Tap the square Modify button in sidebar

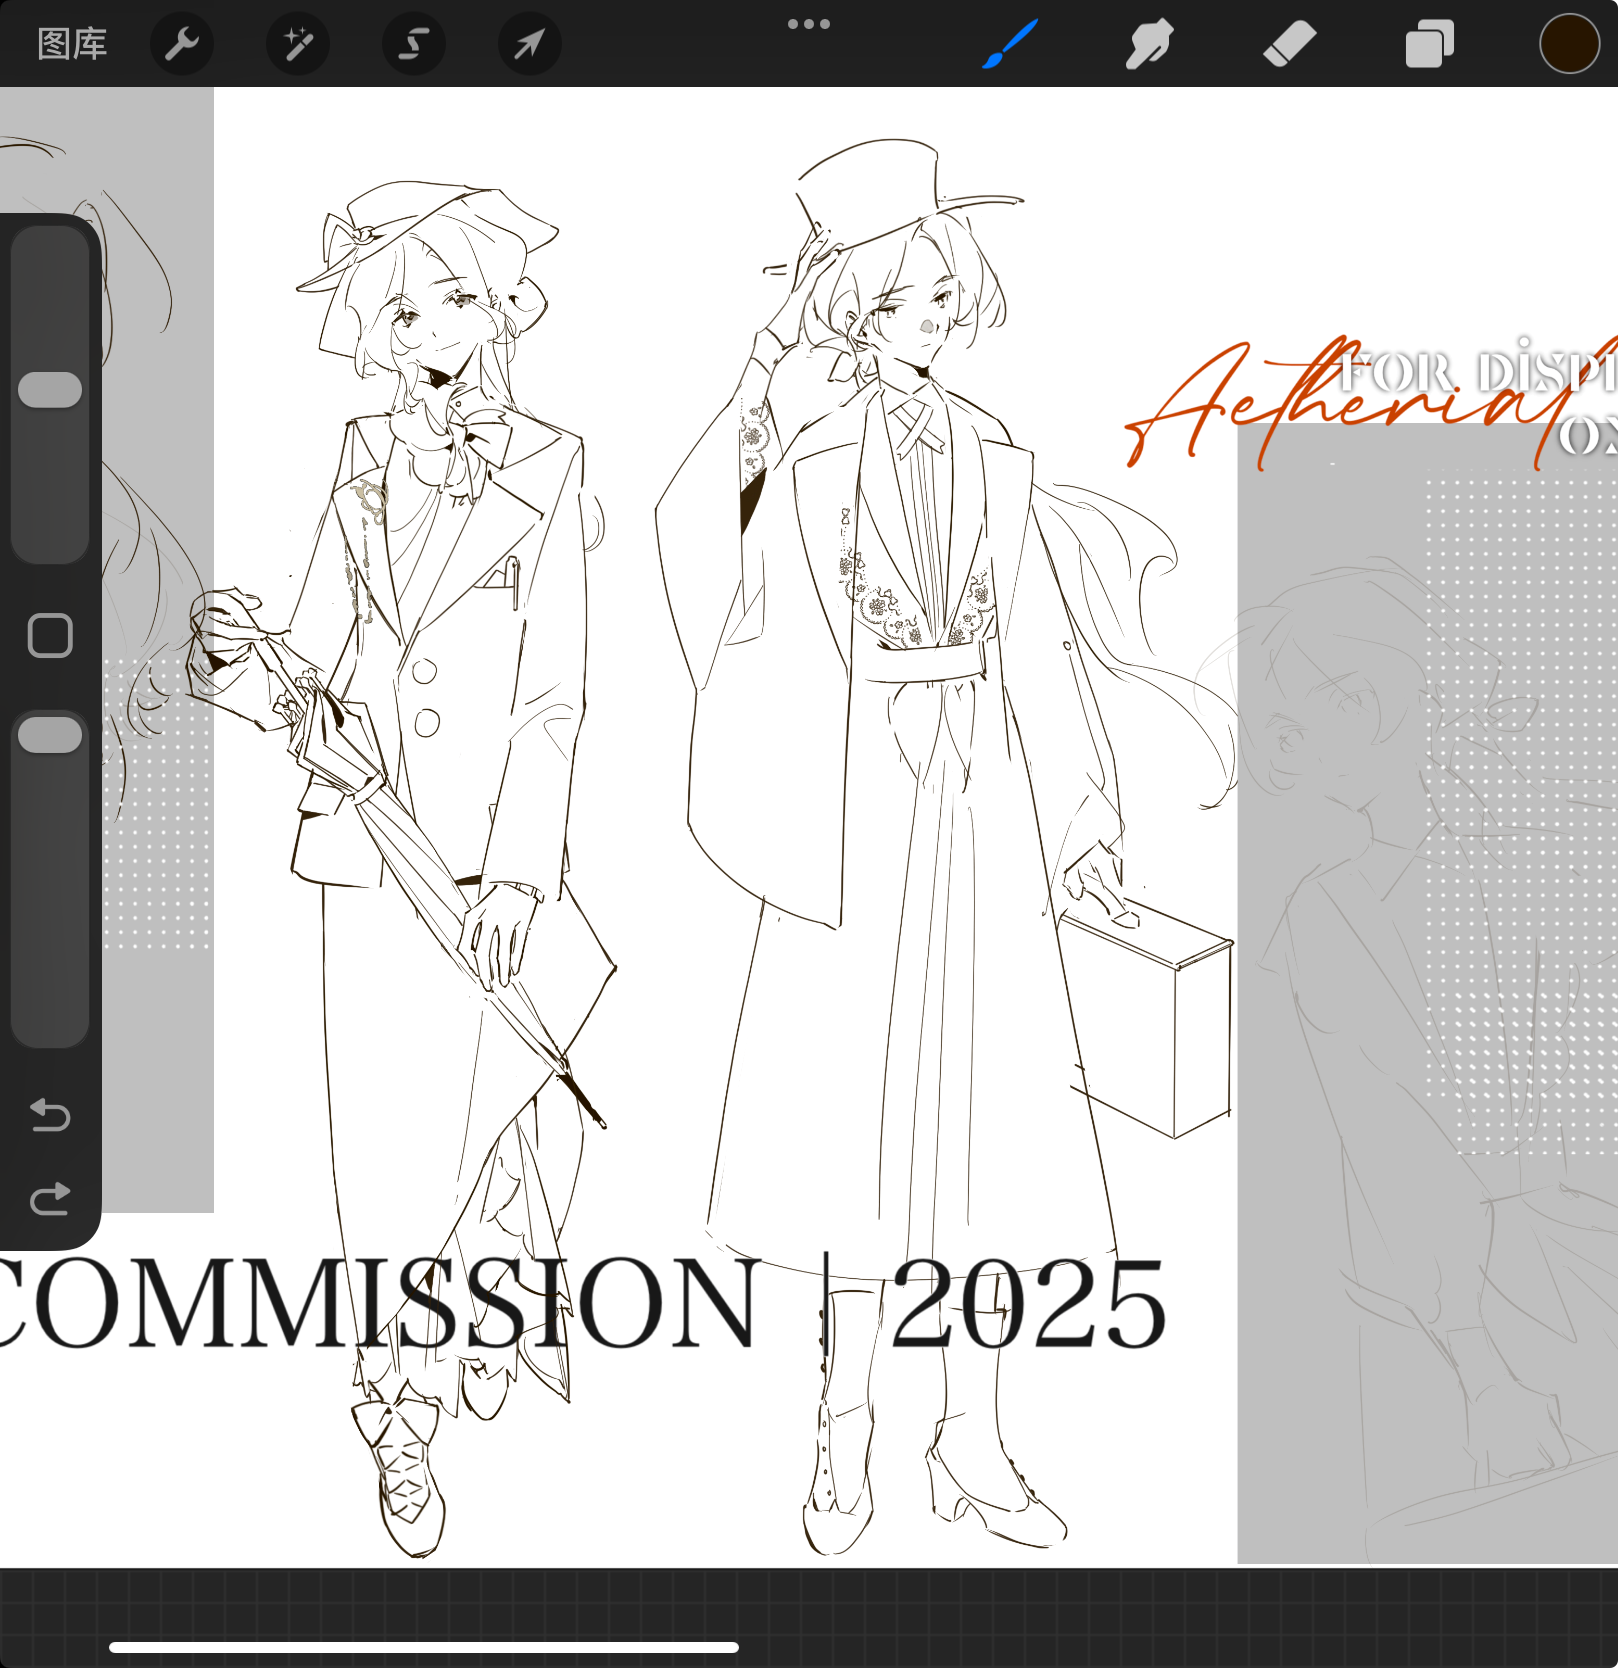click(x=50, y=635)
